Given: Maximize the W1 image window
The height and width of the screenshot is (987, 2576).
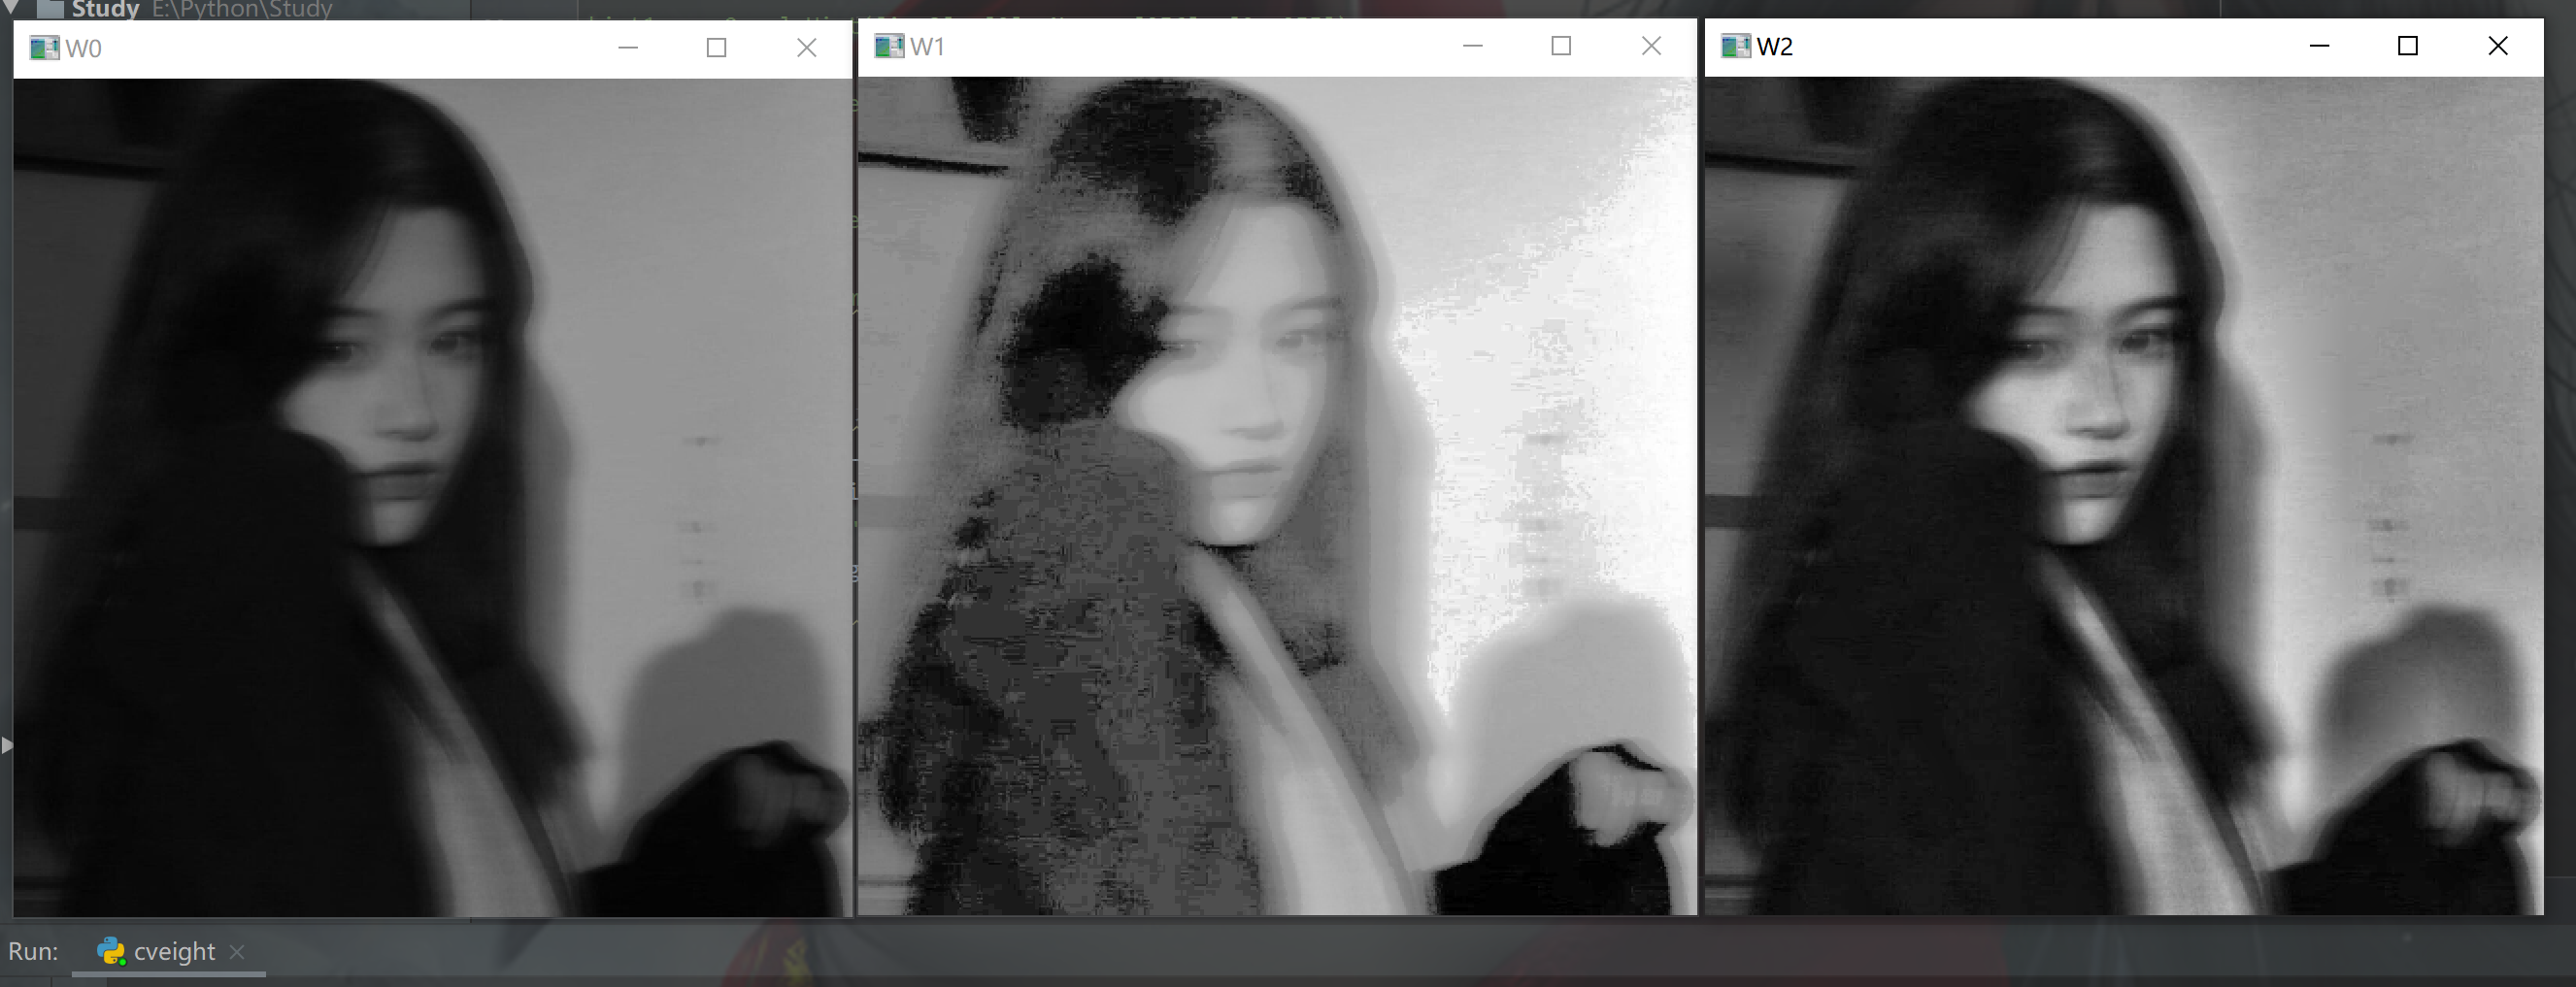Looking at the screenshot, I should [x=1561, y=46].
